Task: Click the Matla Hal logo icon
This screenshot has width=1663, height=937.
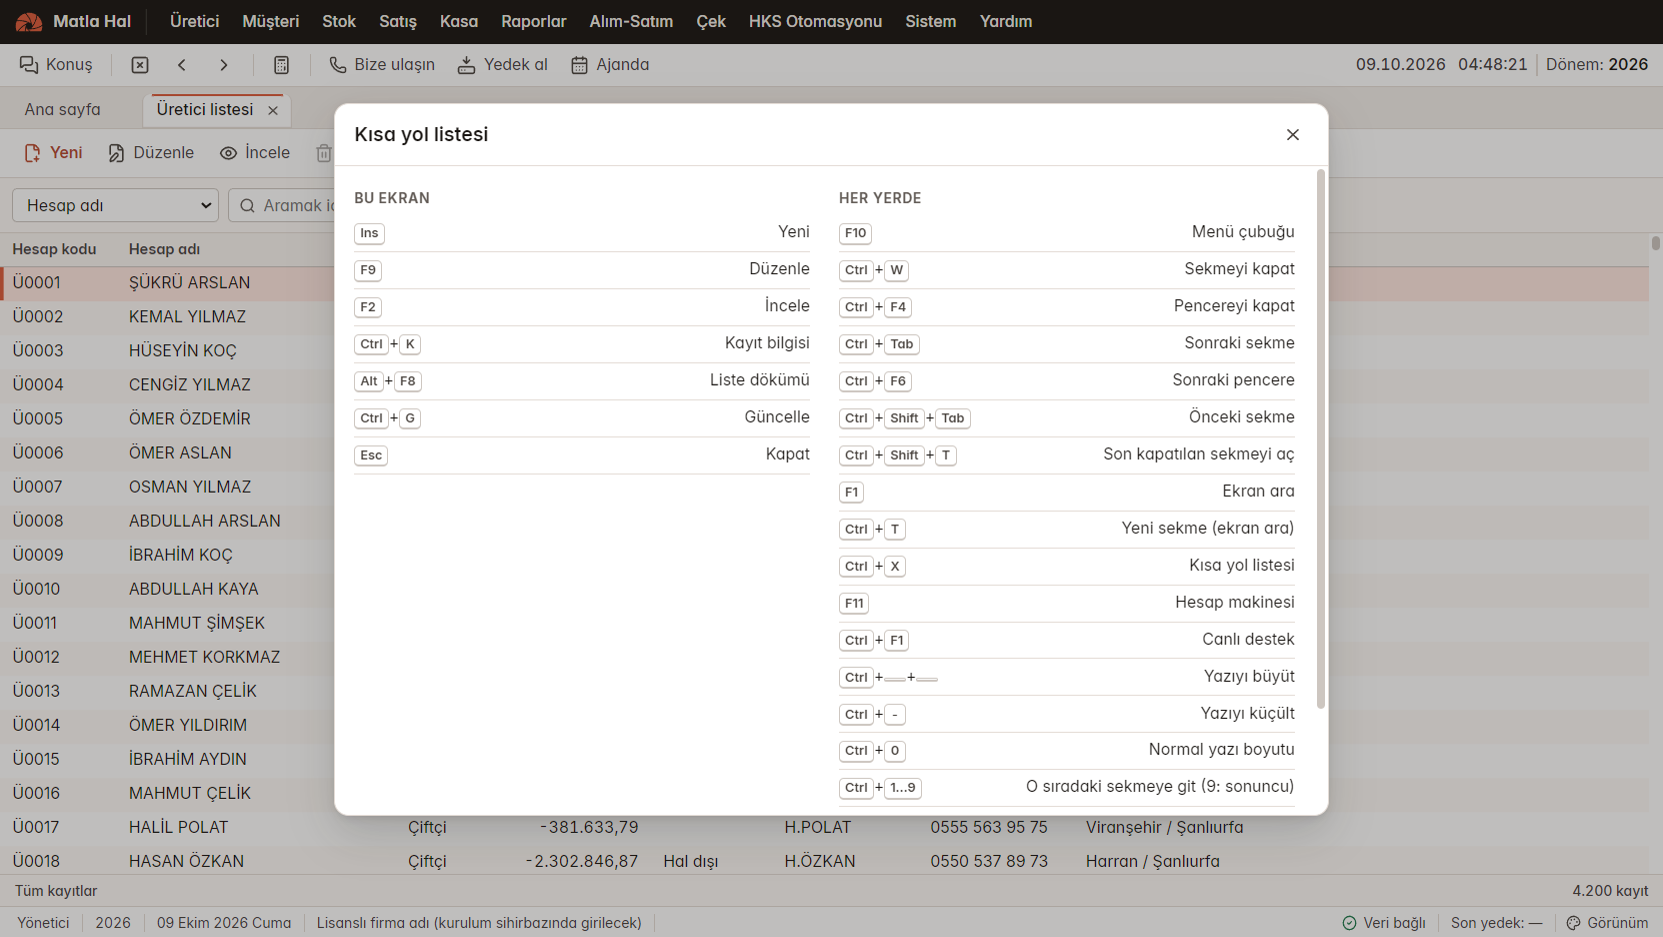Action: point(29,22)
